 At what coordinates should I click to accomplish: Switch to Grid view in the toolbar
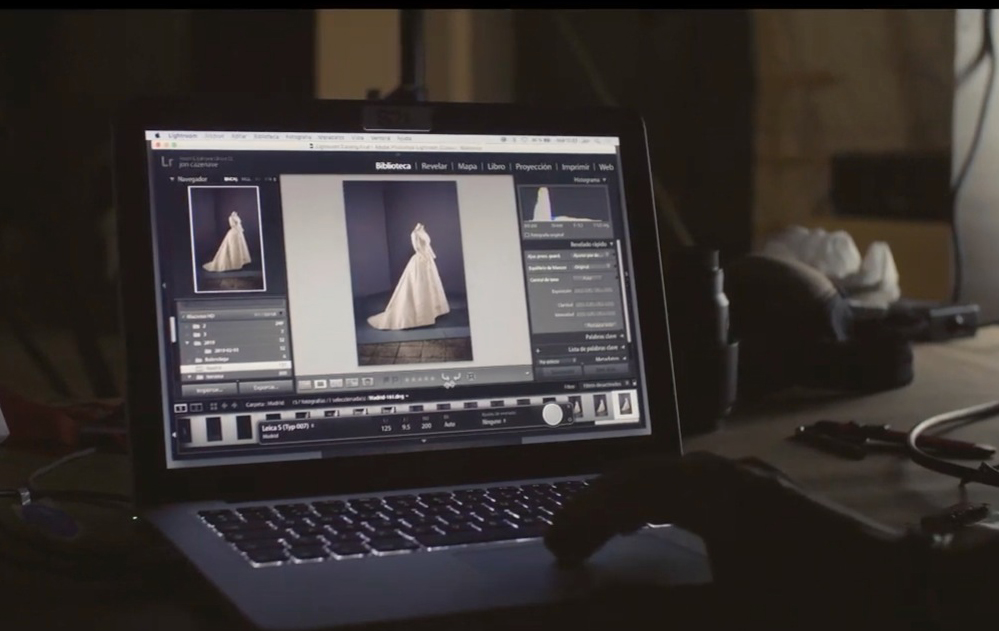pyautogui.click(x=305, y=382)
